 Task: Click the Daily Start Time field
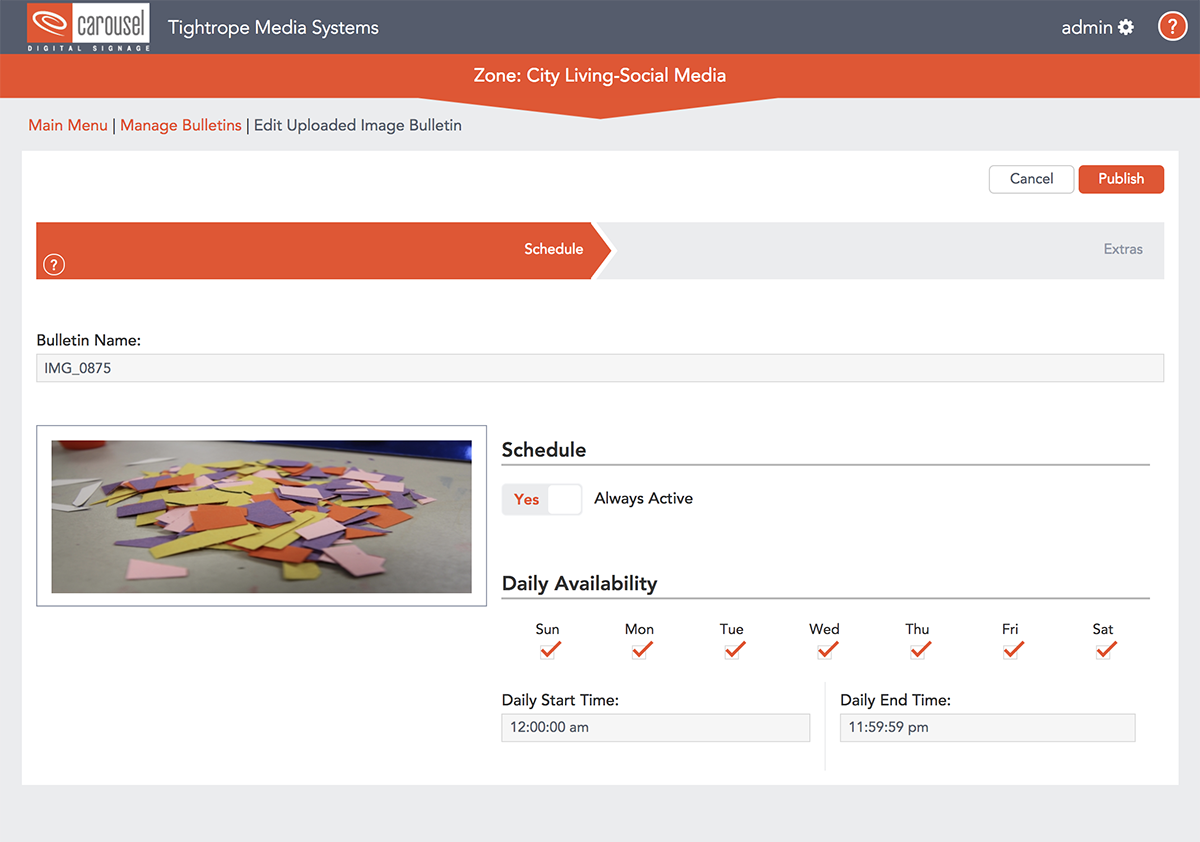click(x=655, y=728)
